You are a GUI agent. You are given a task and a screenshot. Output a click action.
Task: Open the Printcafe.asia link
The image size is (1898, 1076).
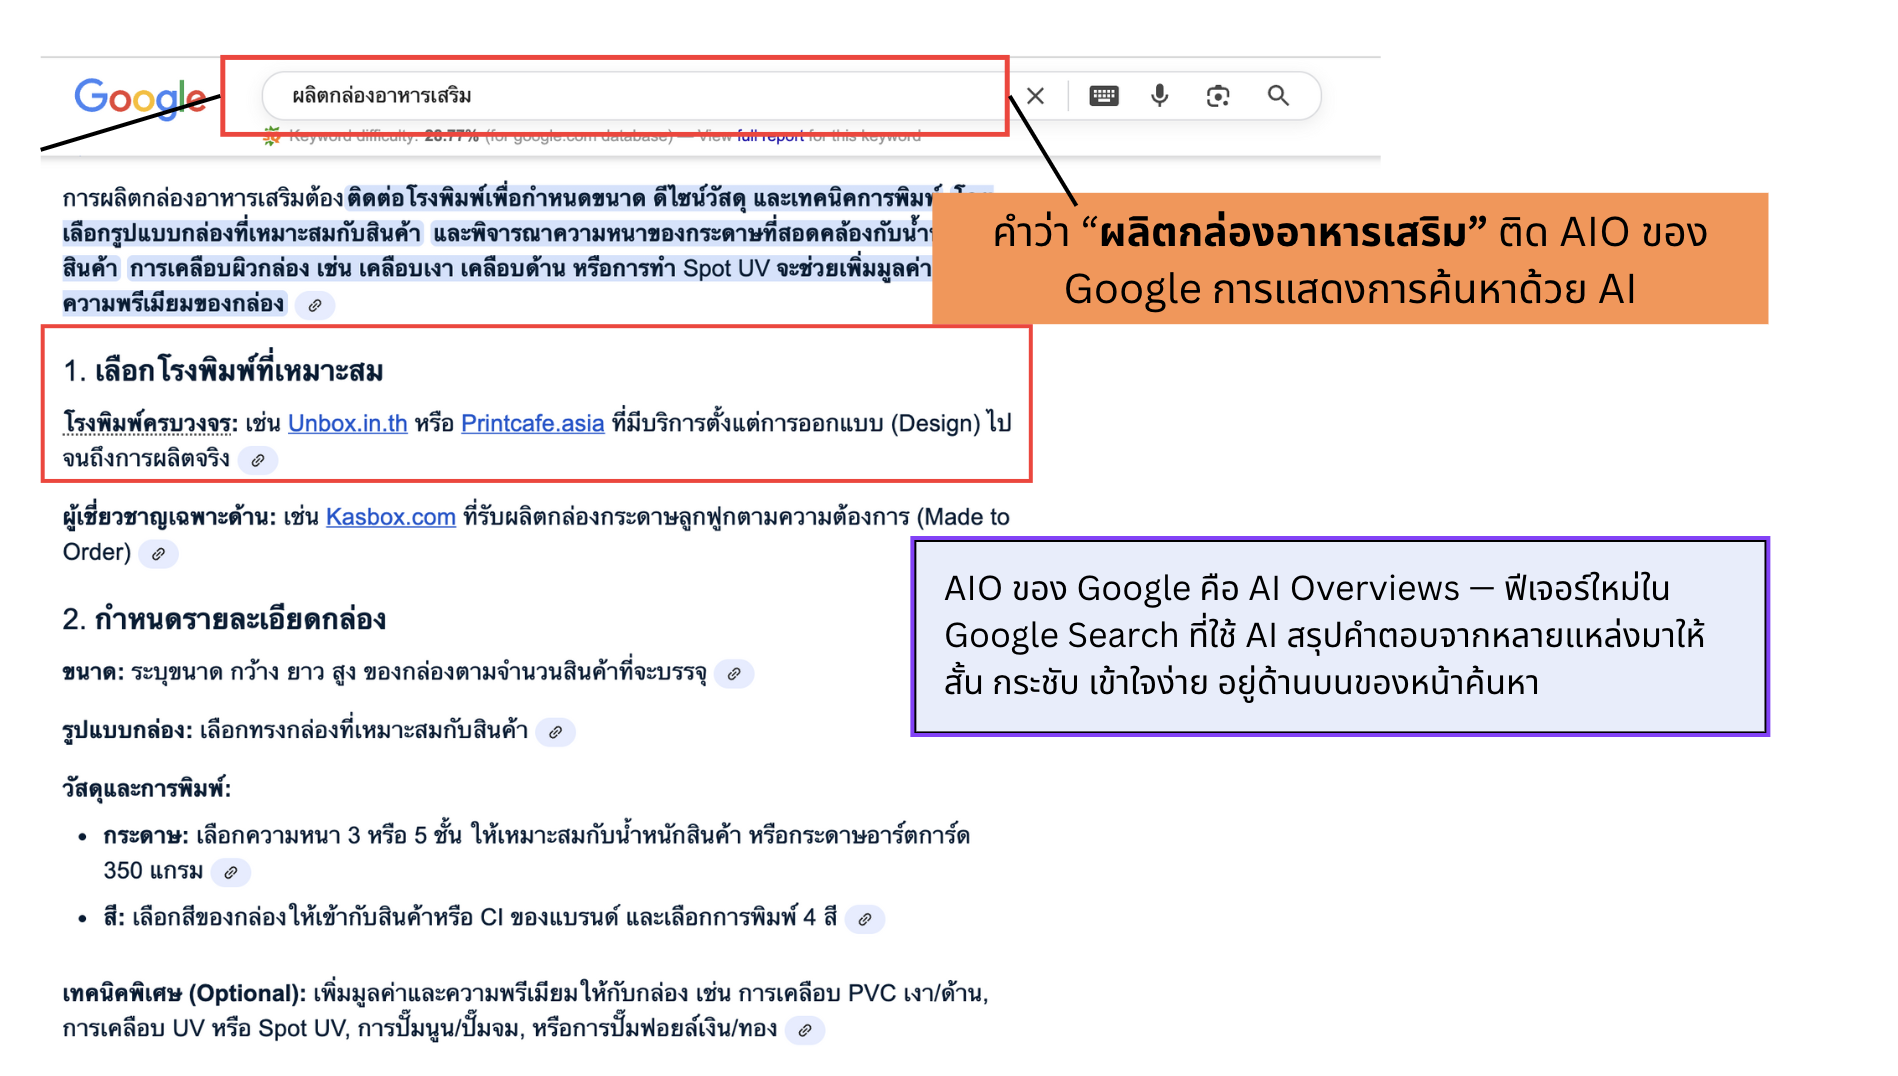(532, 424)
